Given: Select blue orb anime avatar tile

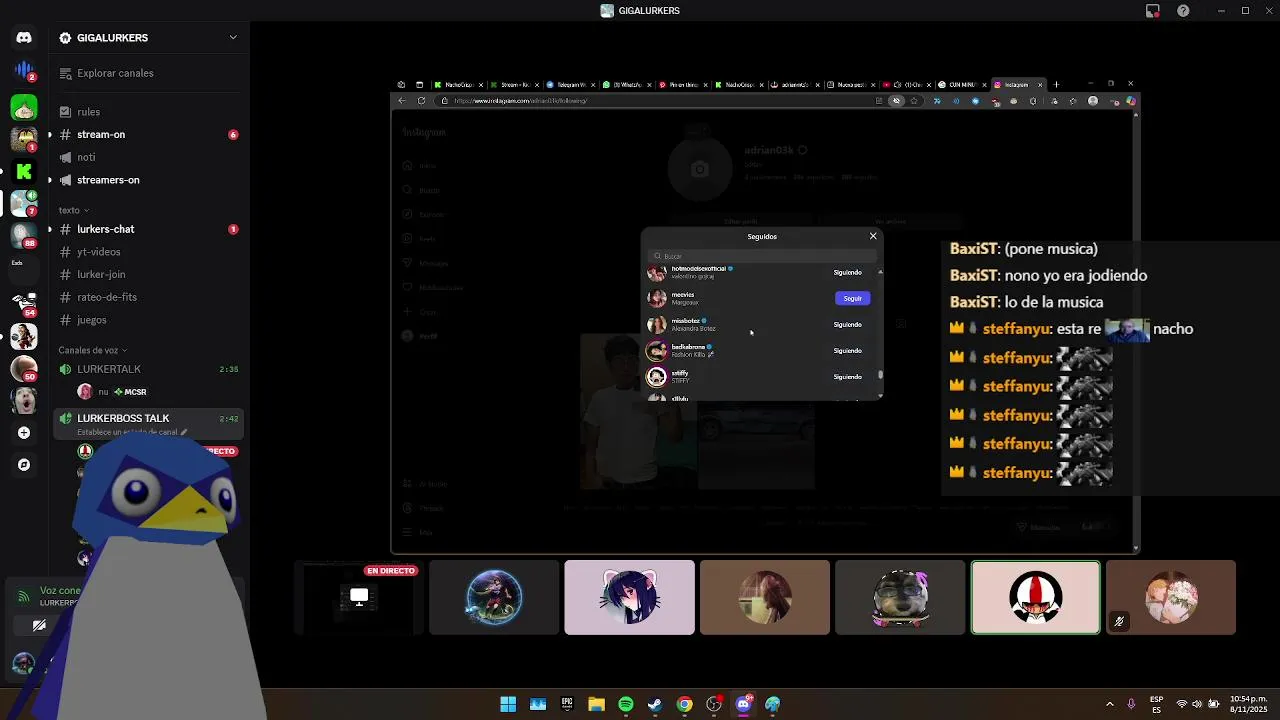Looking at the screenshot, I should (x=494, y=597).
